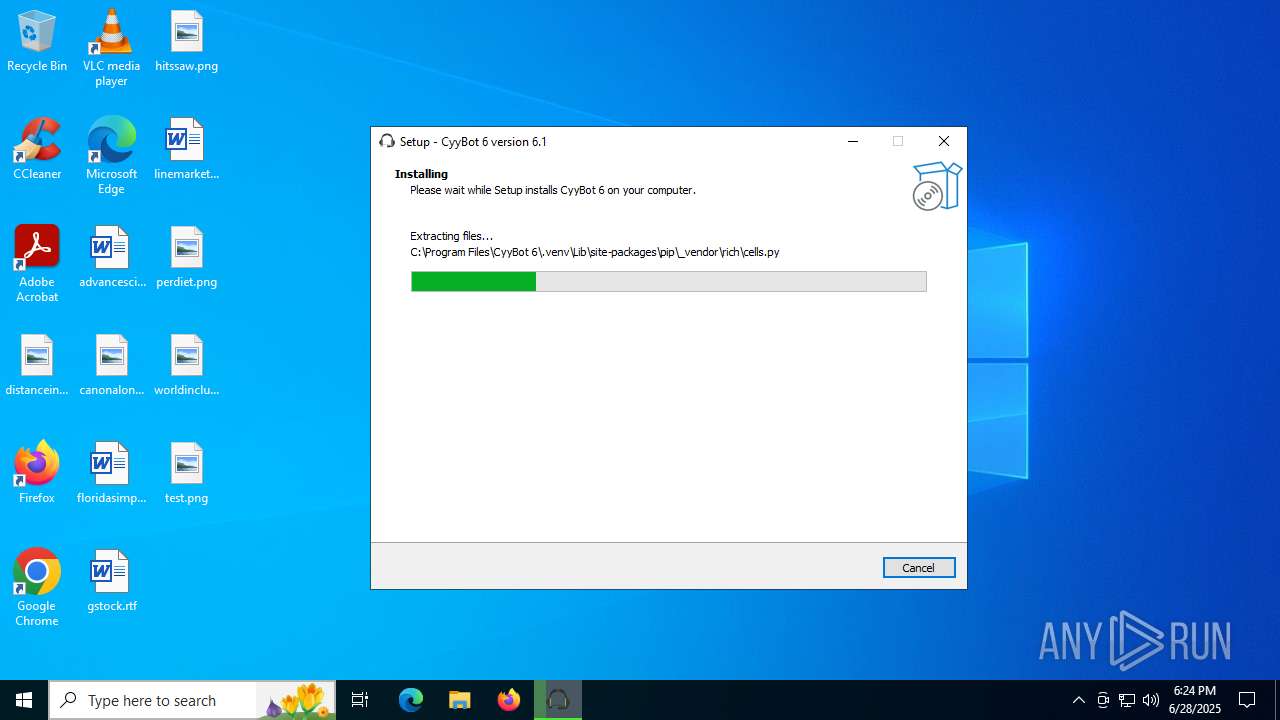Open Firefox from taskbar
Image resolution: width=1280 pixels, height=720 pixels.
tap(509, 700)
